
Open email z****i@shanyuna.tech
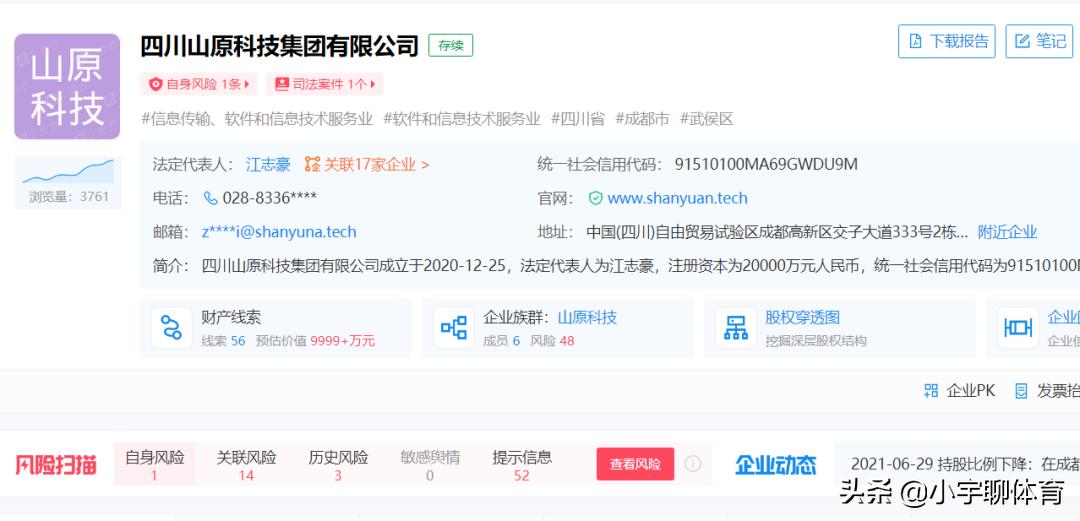click(x=279, y=232)
